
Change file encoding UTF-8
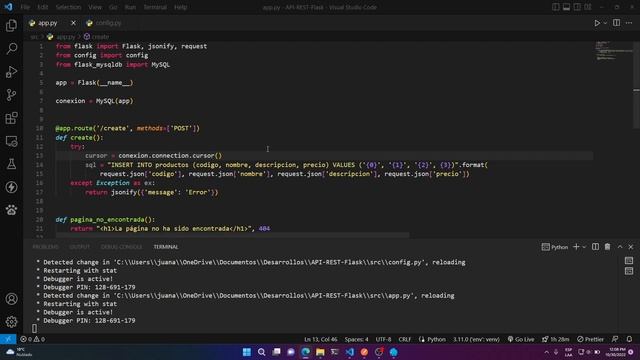[383, 339]
